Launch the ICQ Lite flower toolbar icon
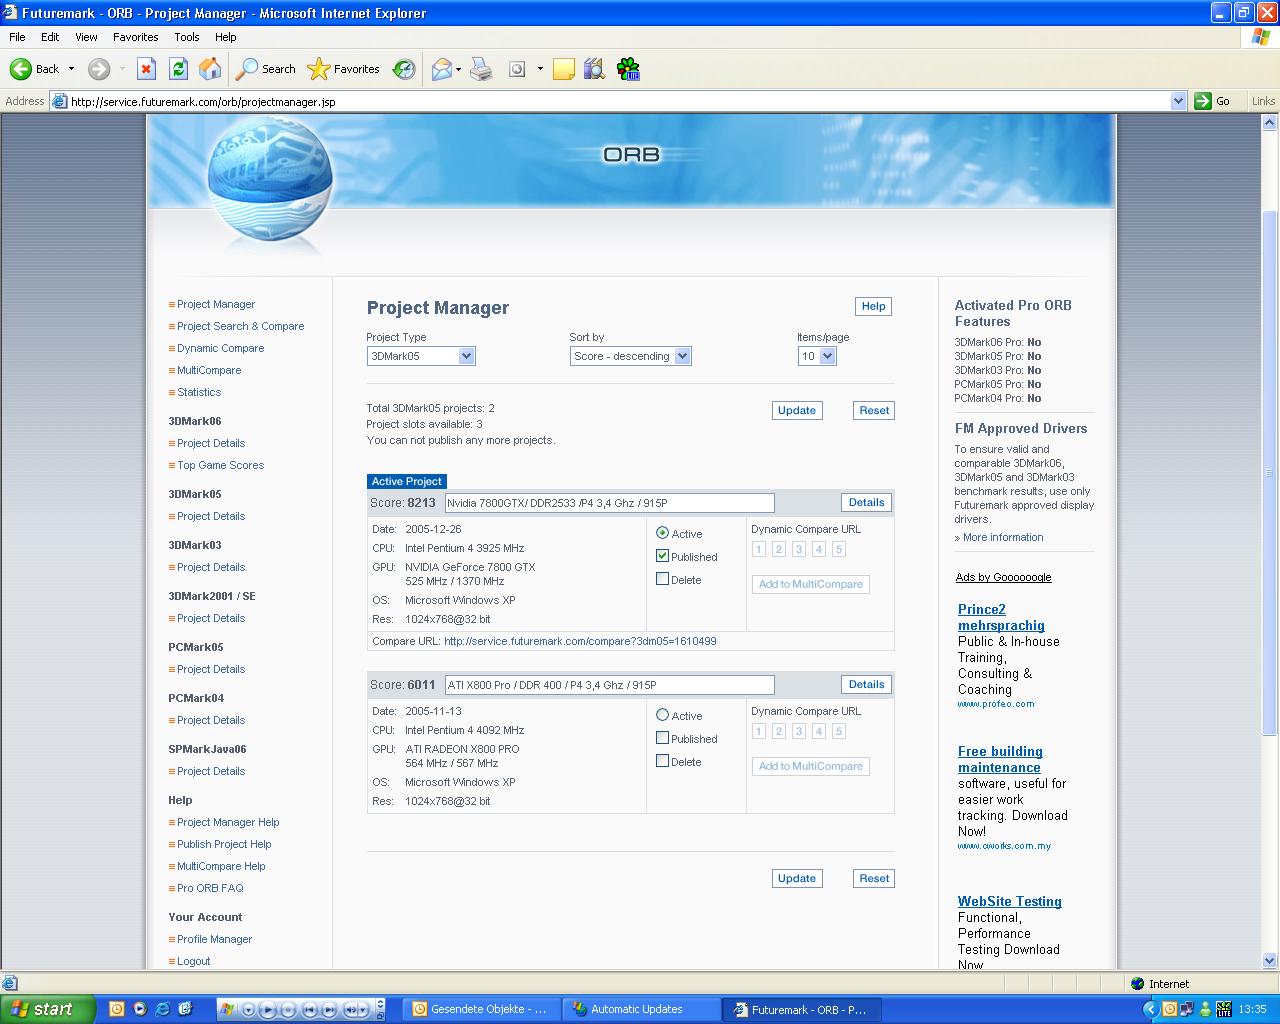The width and height of the screenshot is (1280, 1024). point(628,69)
